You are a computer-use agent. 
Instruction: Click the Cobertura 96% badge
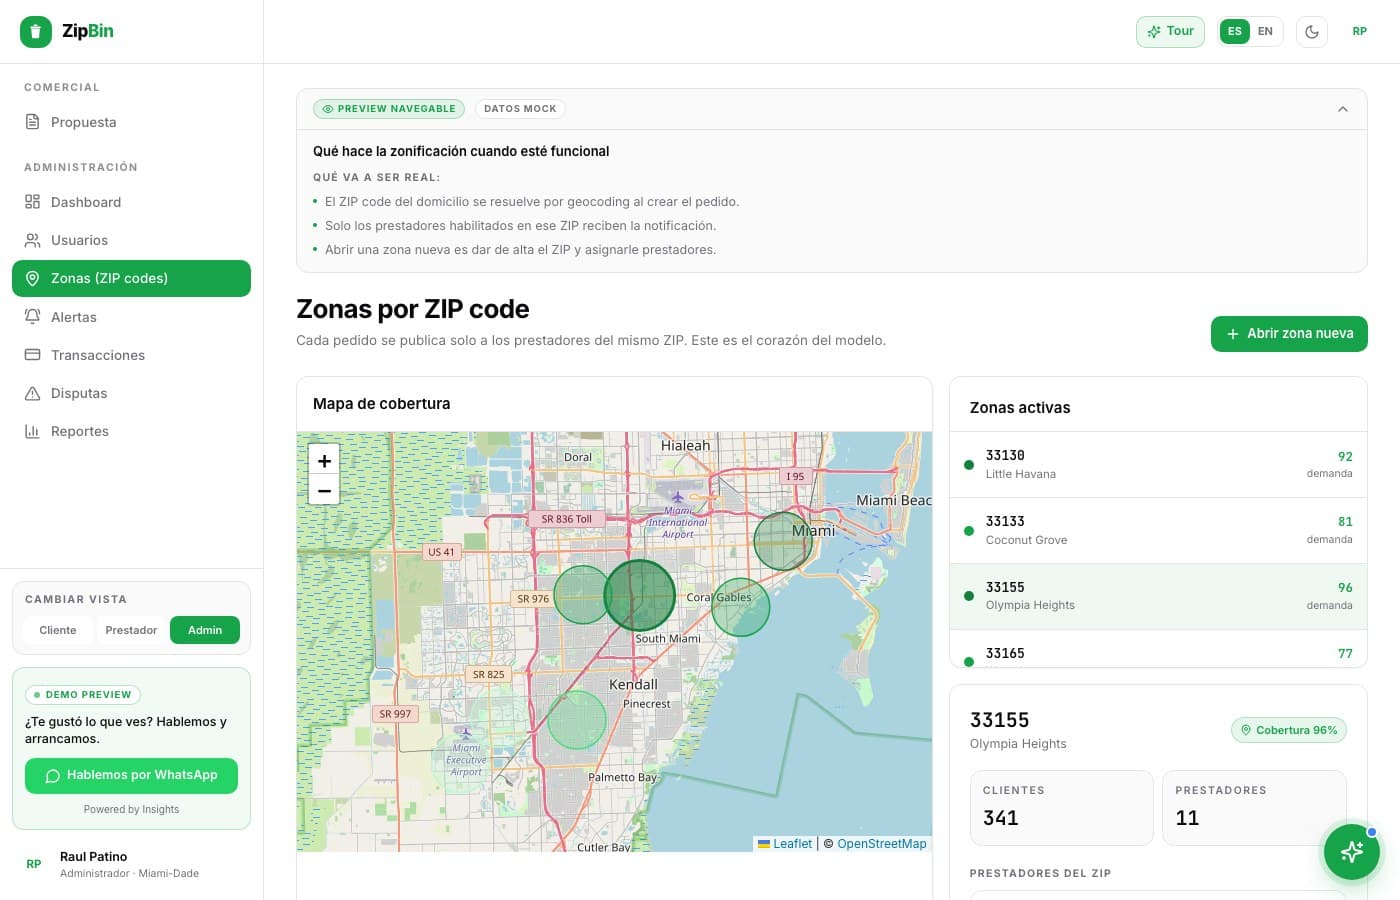tap(1289, 730)
